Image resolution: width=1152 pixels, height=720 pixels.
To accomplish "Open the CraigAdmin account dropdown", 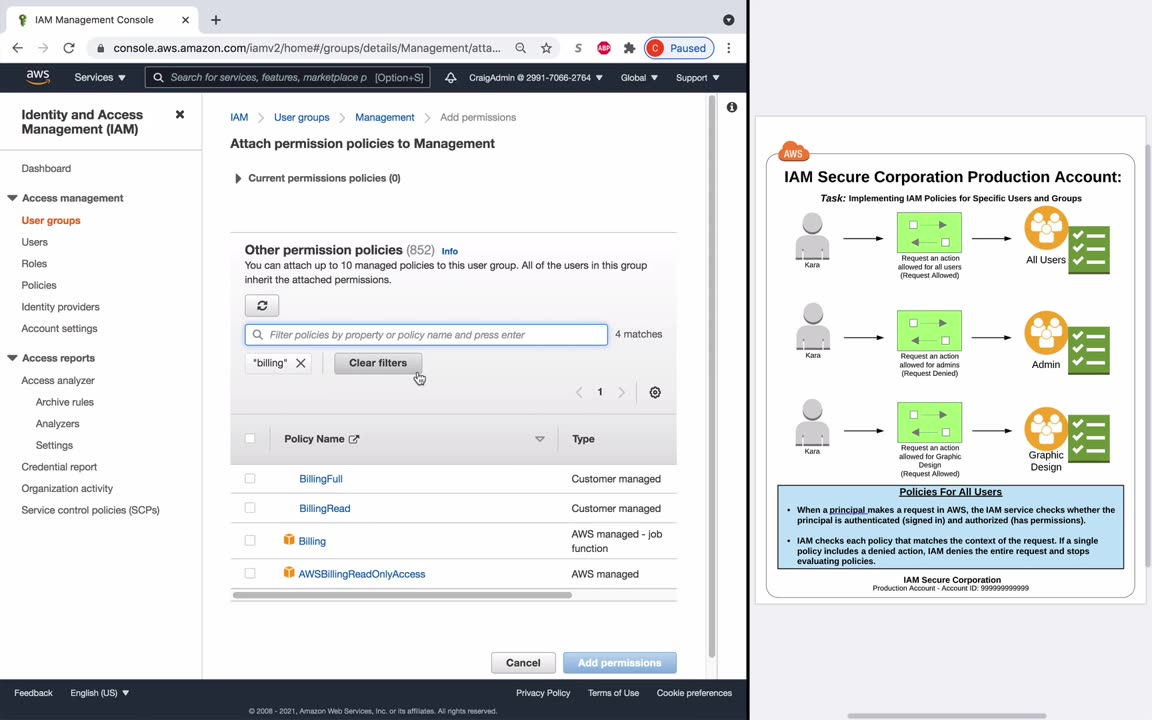I will coord(536,77).
